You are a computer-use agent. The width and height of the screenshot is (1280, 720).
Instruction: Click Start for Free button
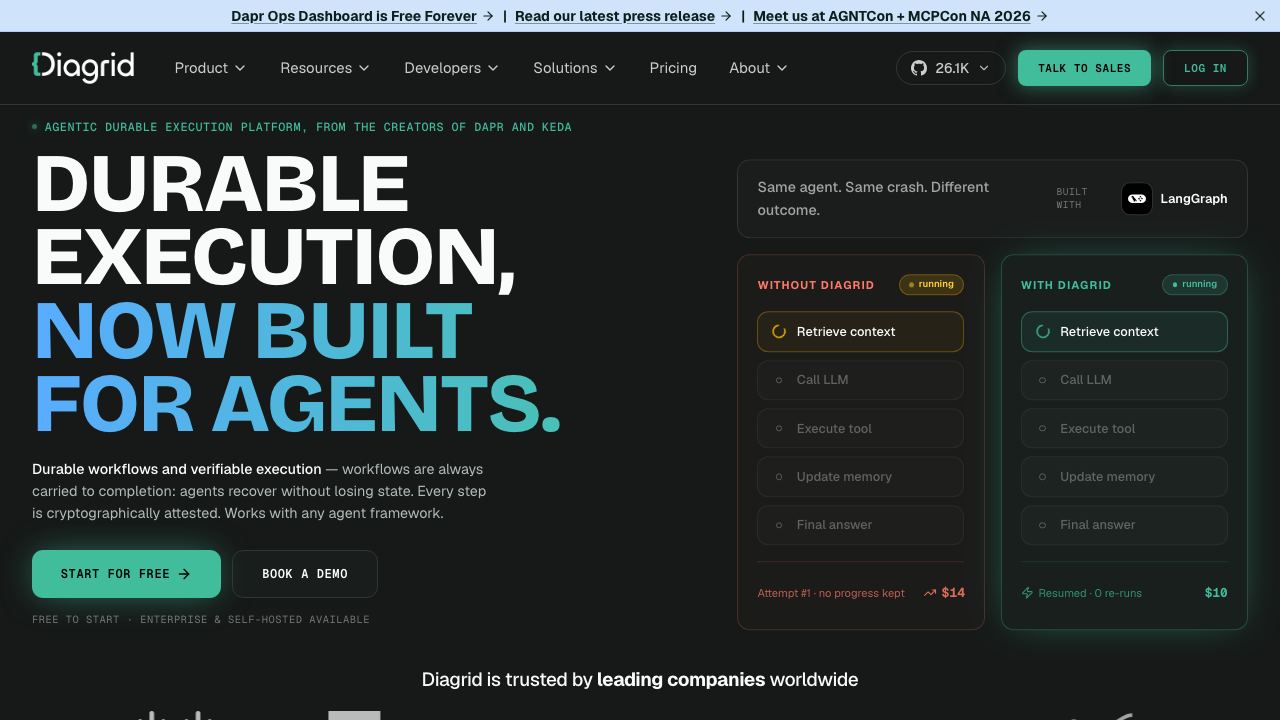pos(126,574)
